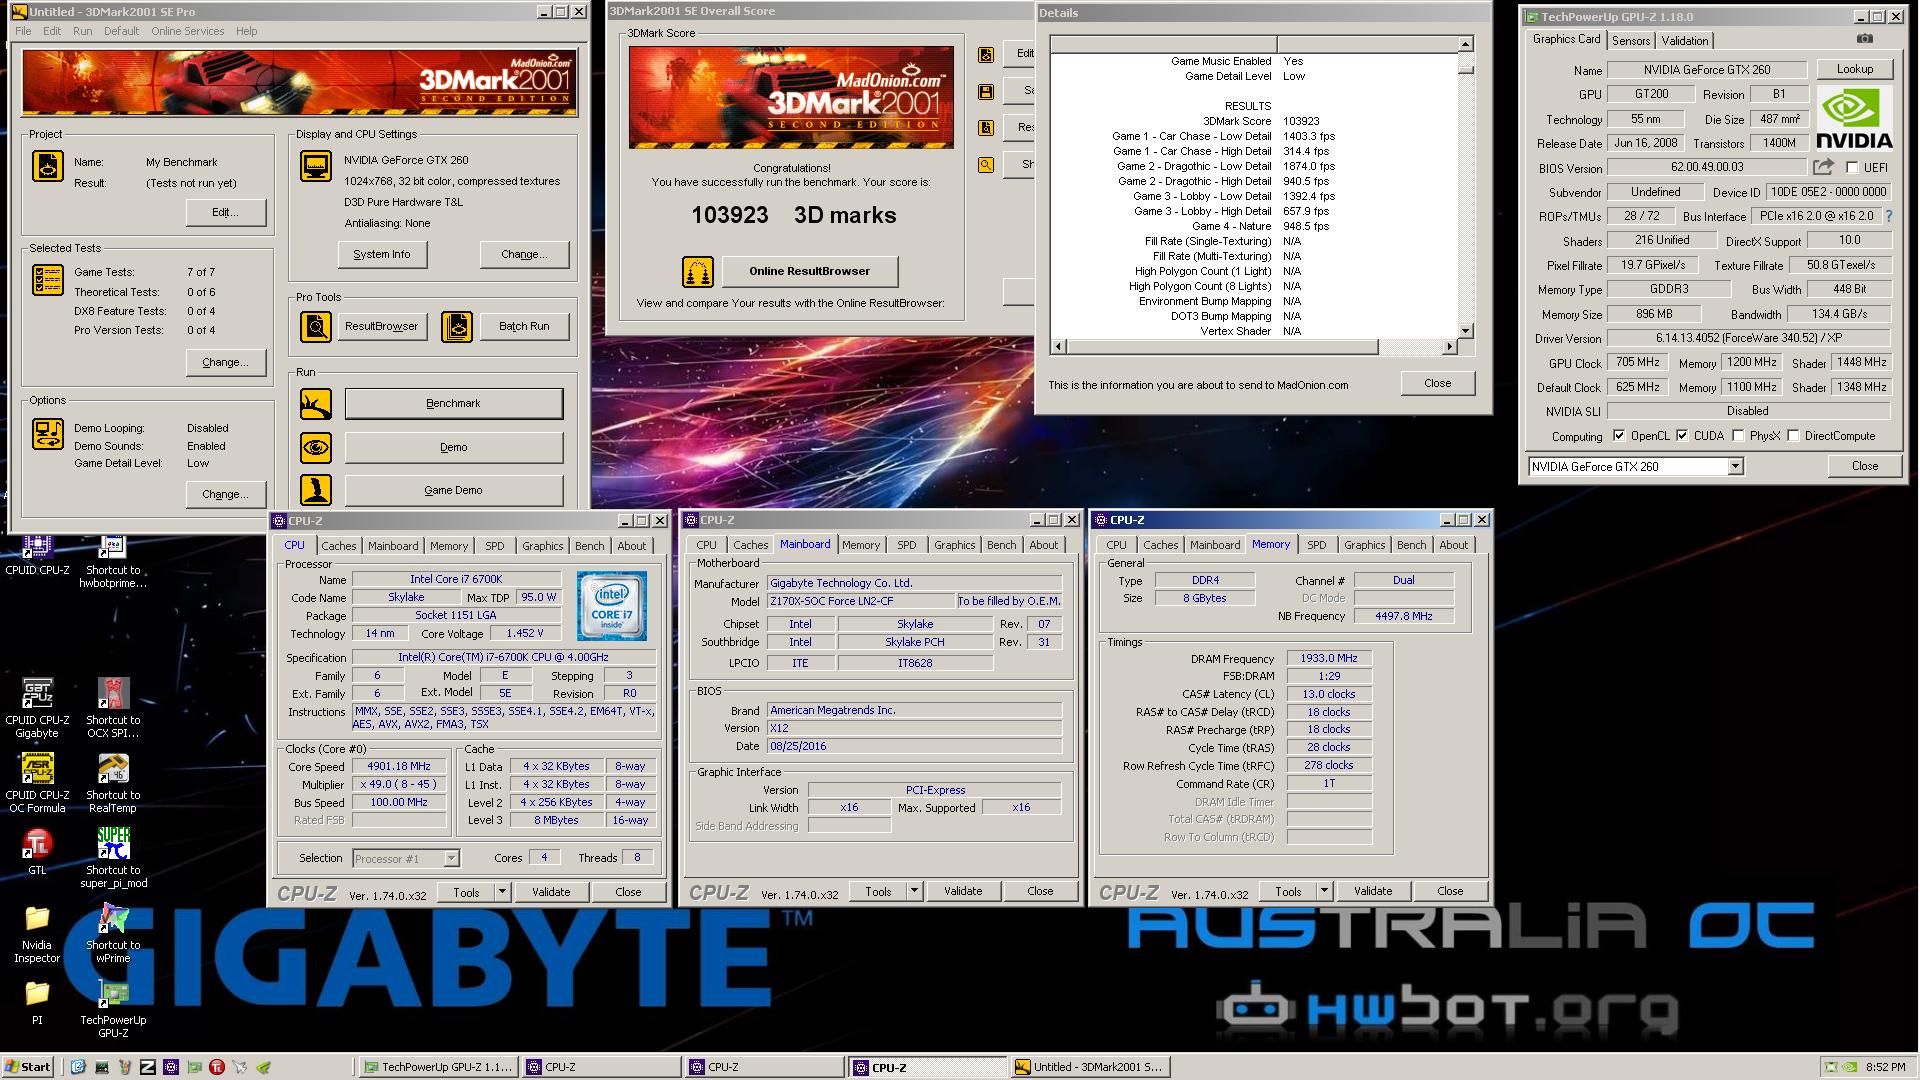Click the Options demo looping icon
Viewport: 1920px width, 1080px height.
[47, 434]
